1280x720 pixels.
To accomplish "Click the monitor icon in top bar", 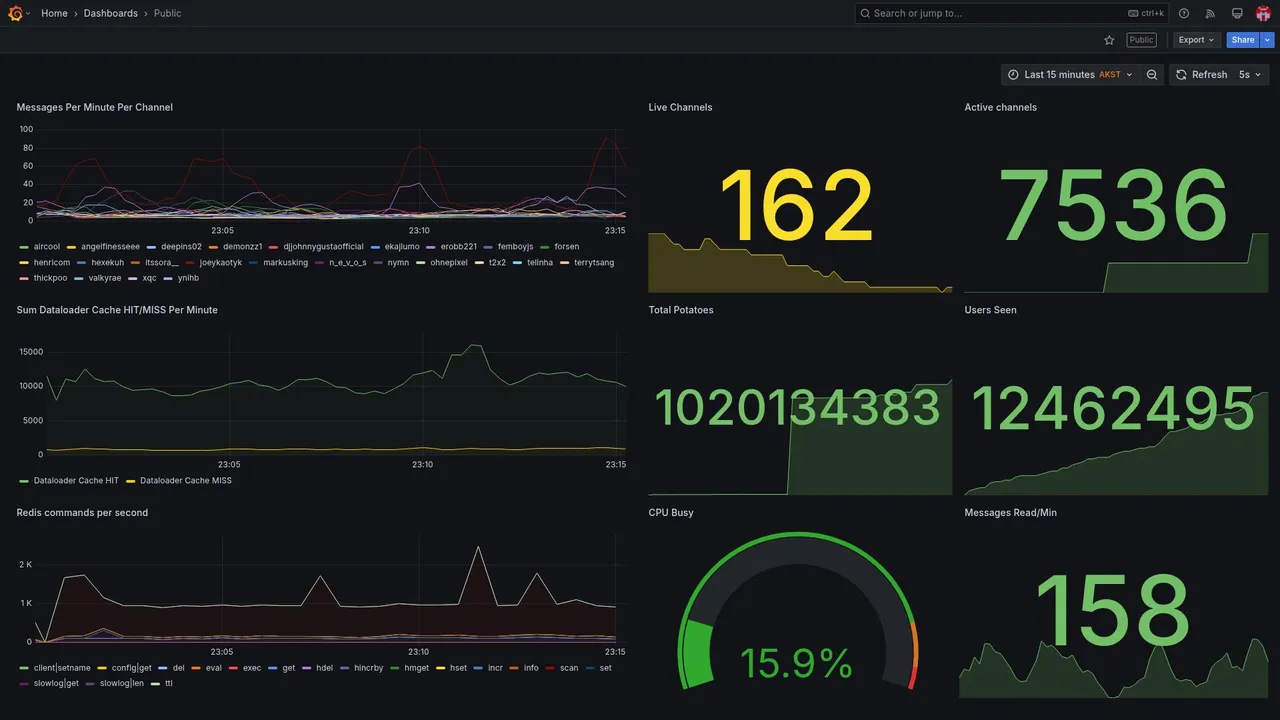I will [1237, 13].
